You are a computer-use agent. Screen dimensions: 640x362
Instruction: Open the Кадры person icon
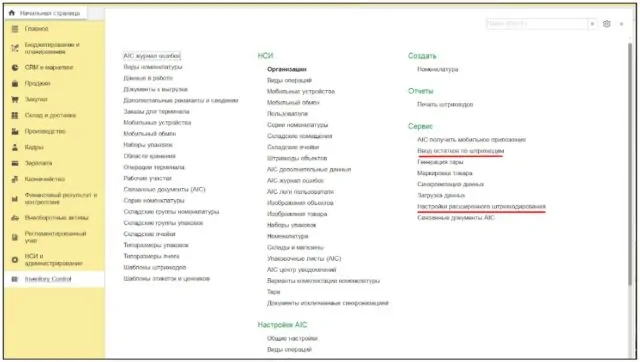tap(15, 147)
